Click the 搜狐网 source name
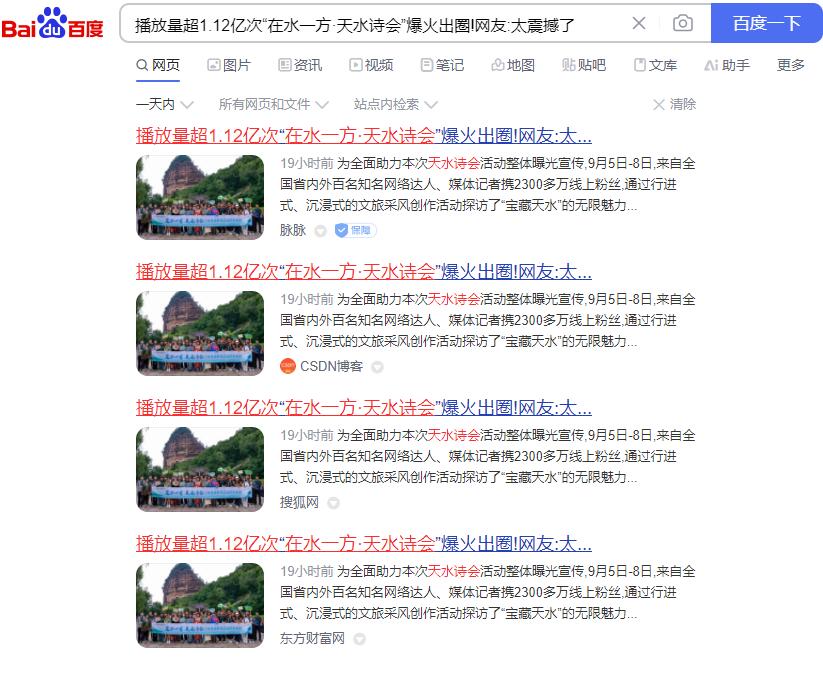This screenshot has height=686, width=823. (299, 502)
